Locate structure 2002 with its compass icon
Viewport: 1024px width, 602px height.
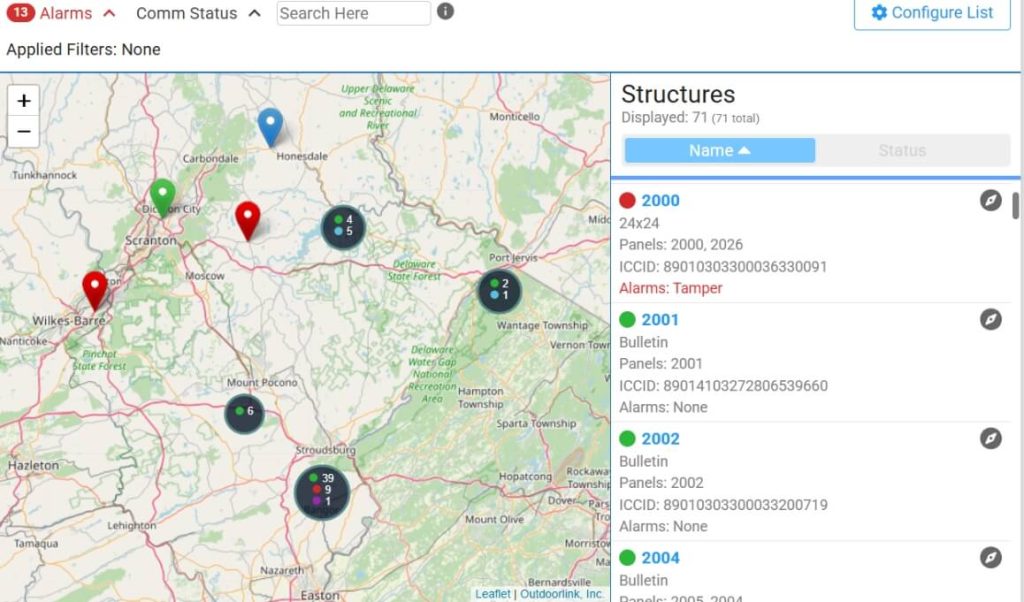click(991, 438)
